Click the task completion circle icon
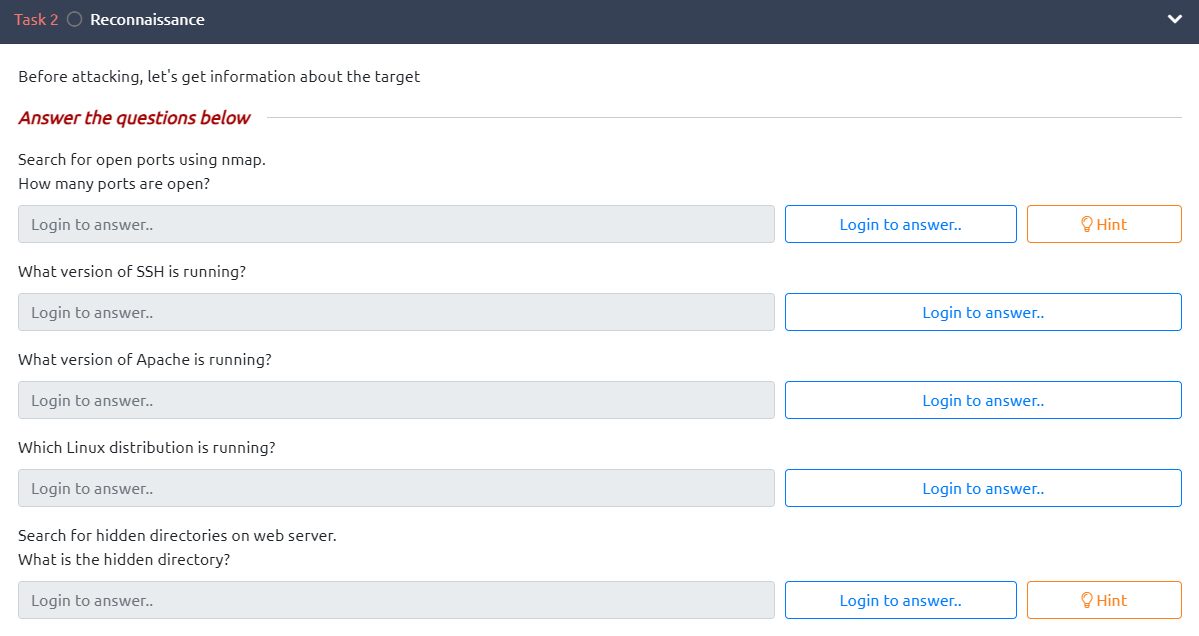This screenshot has height=636, width=1199. click(x=74, y=20)
